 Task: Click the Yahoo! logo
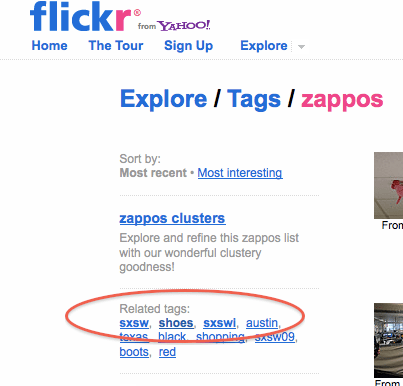[x=184, y=25]
